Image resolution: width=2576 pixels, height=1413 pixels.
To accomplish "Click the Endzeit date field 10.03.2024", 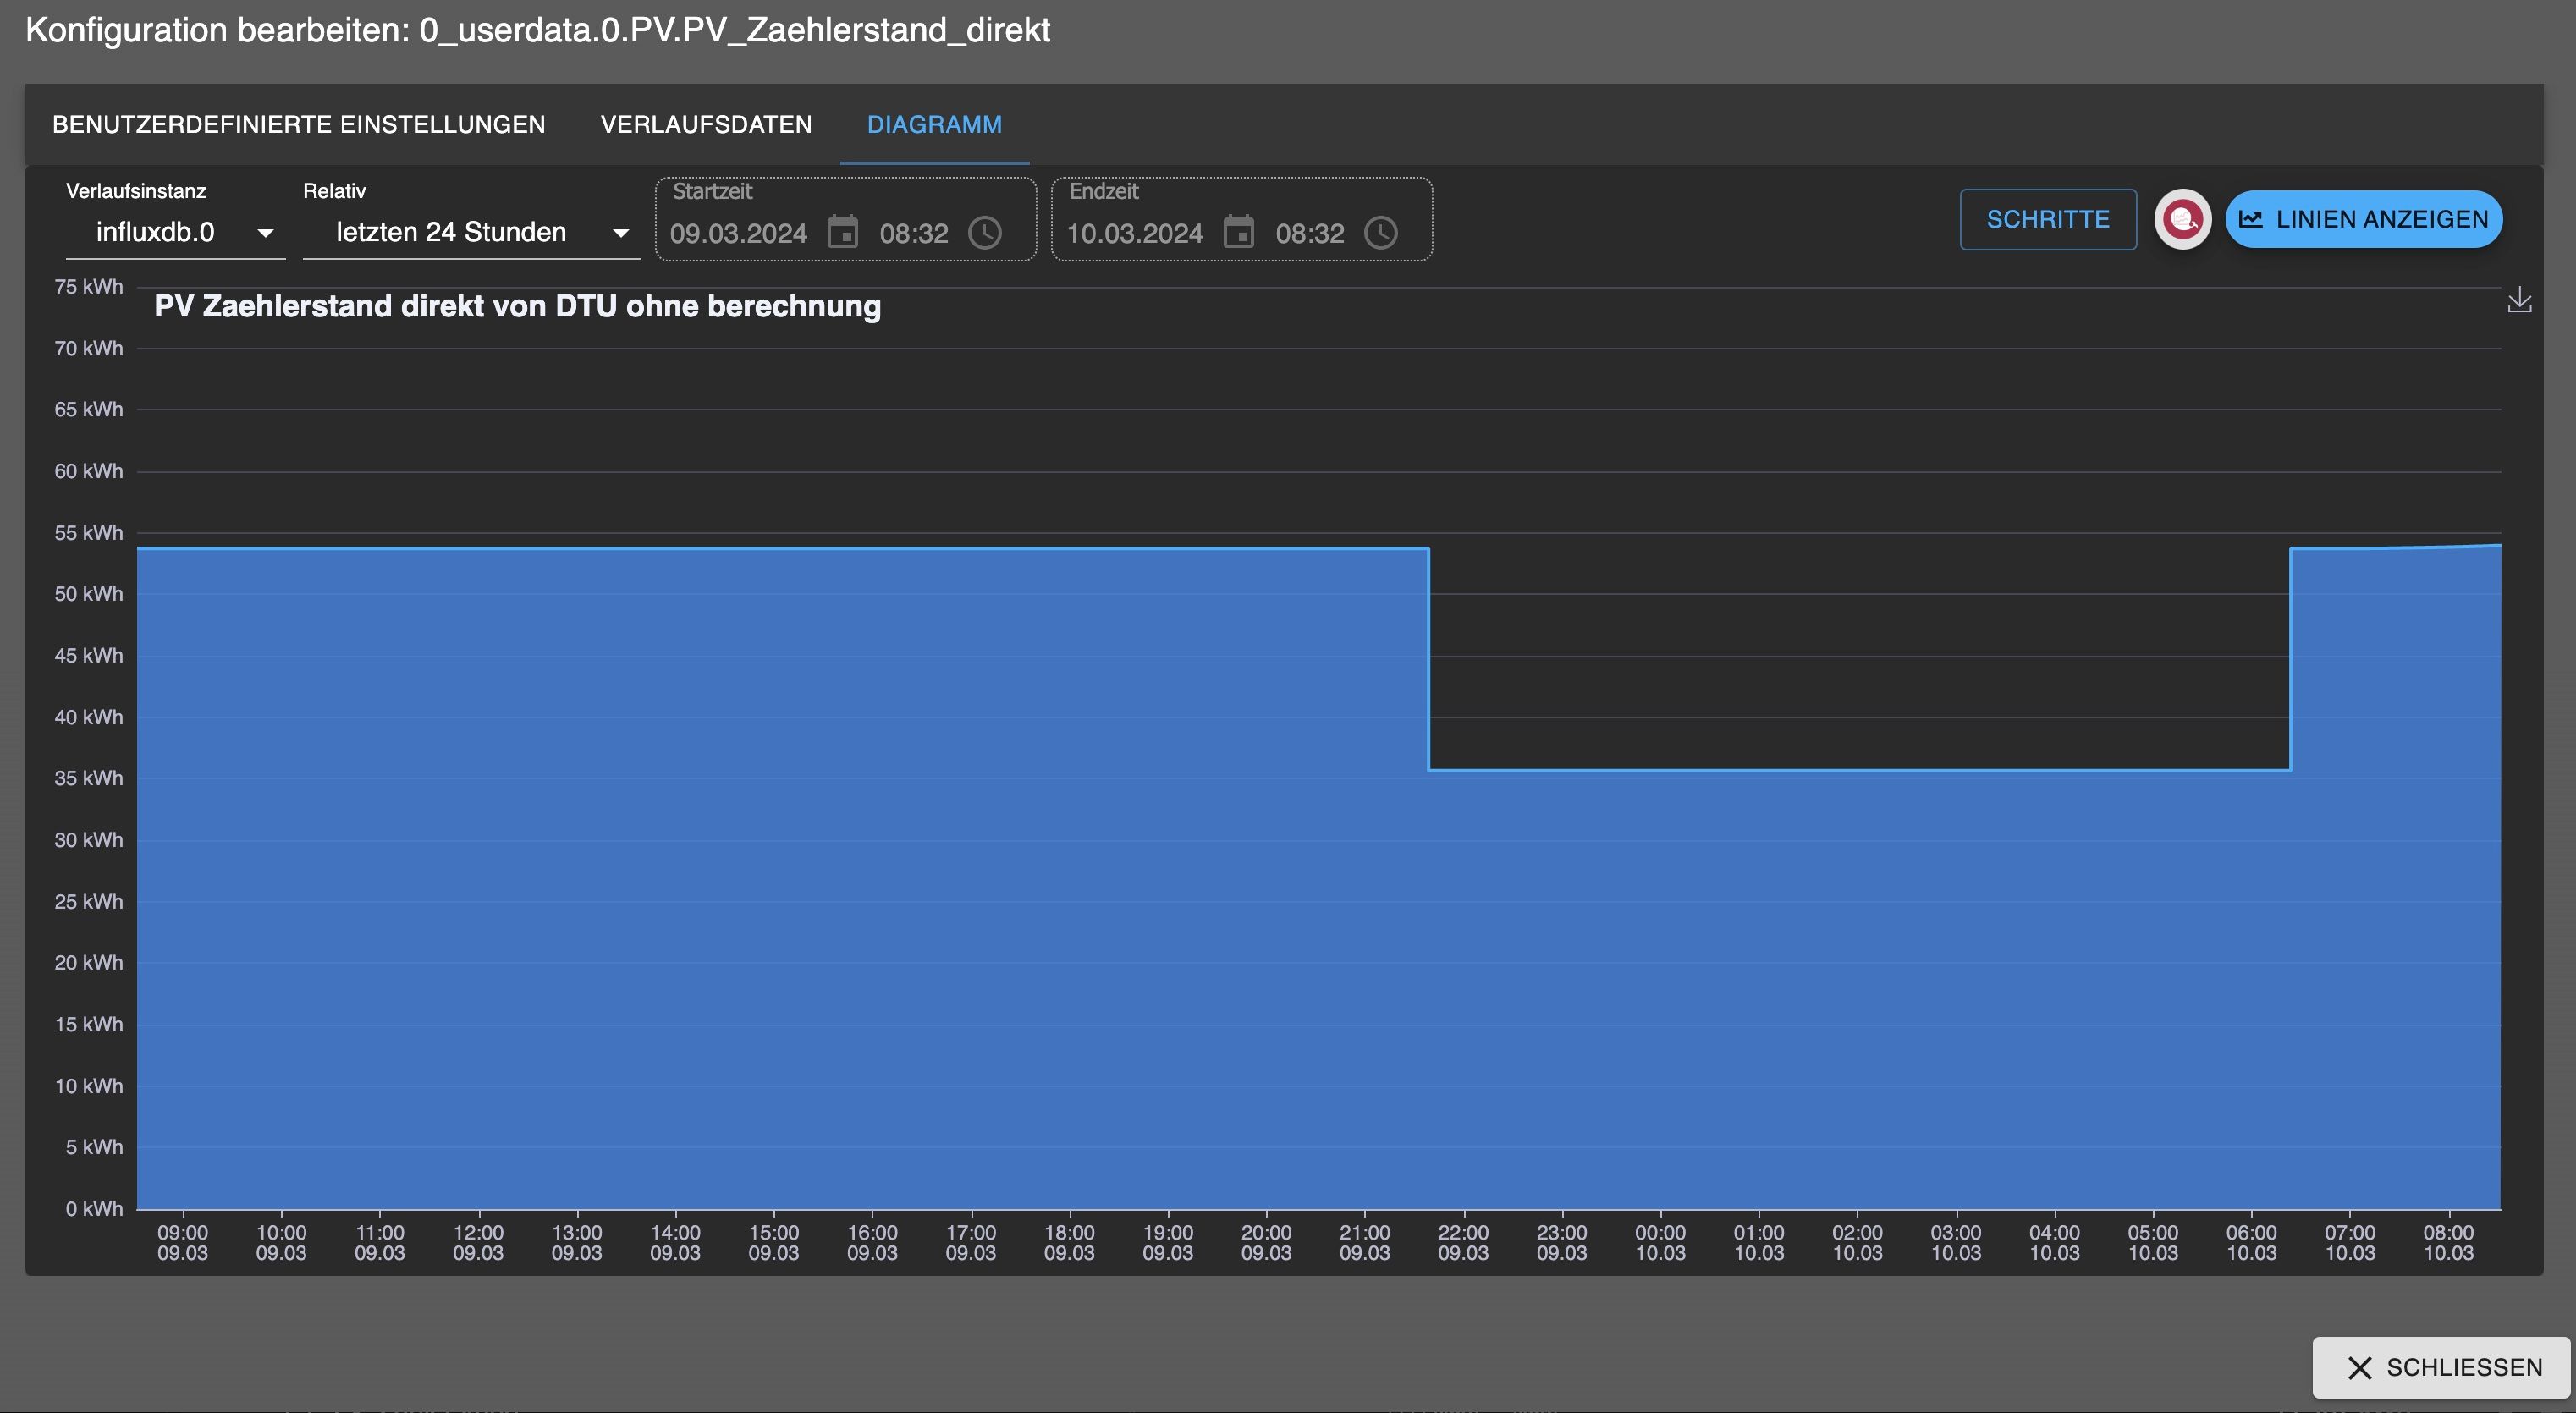I will pos(1134,234).
